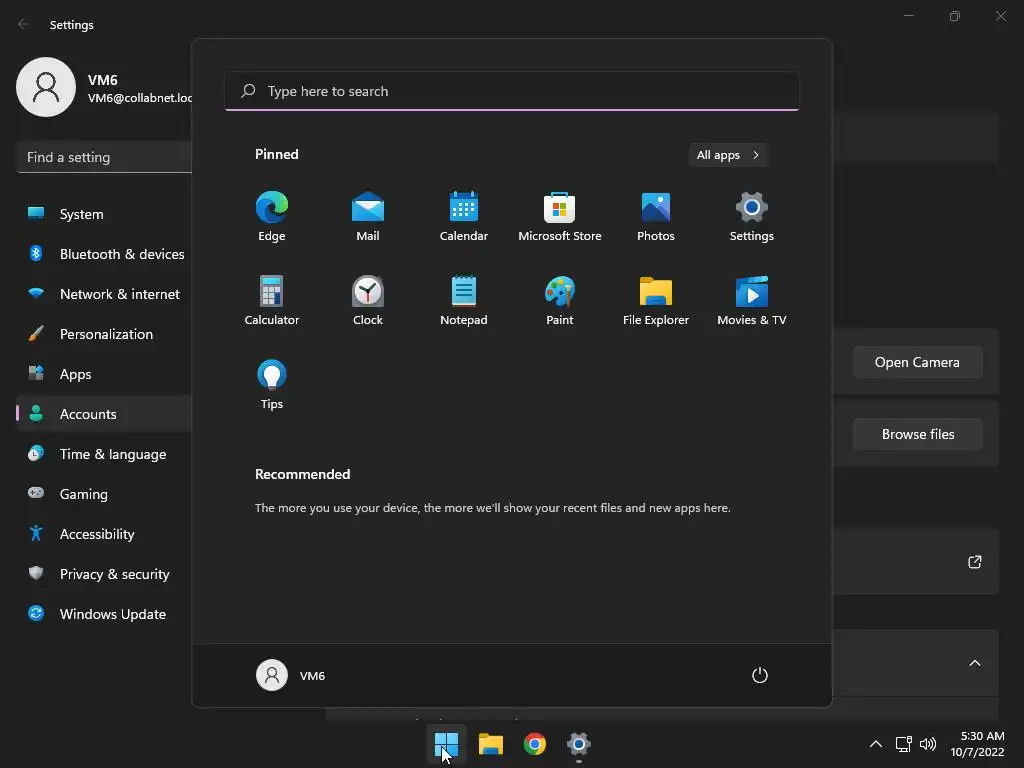1024x768 pixels.
Task: Launch Notepad from pinned apps
Action: pos(464,300)
